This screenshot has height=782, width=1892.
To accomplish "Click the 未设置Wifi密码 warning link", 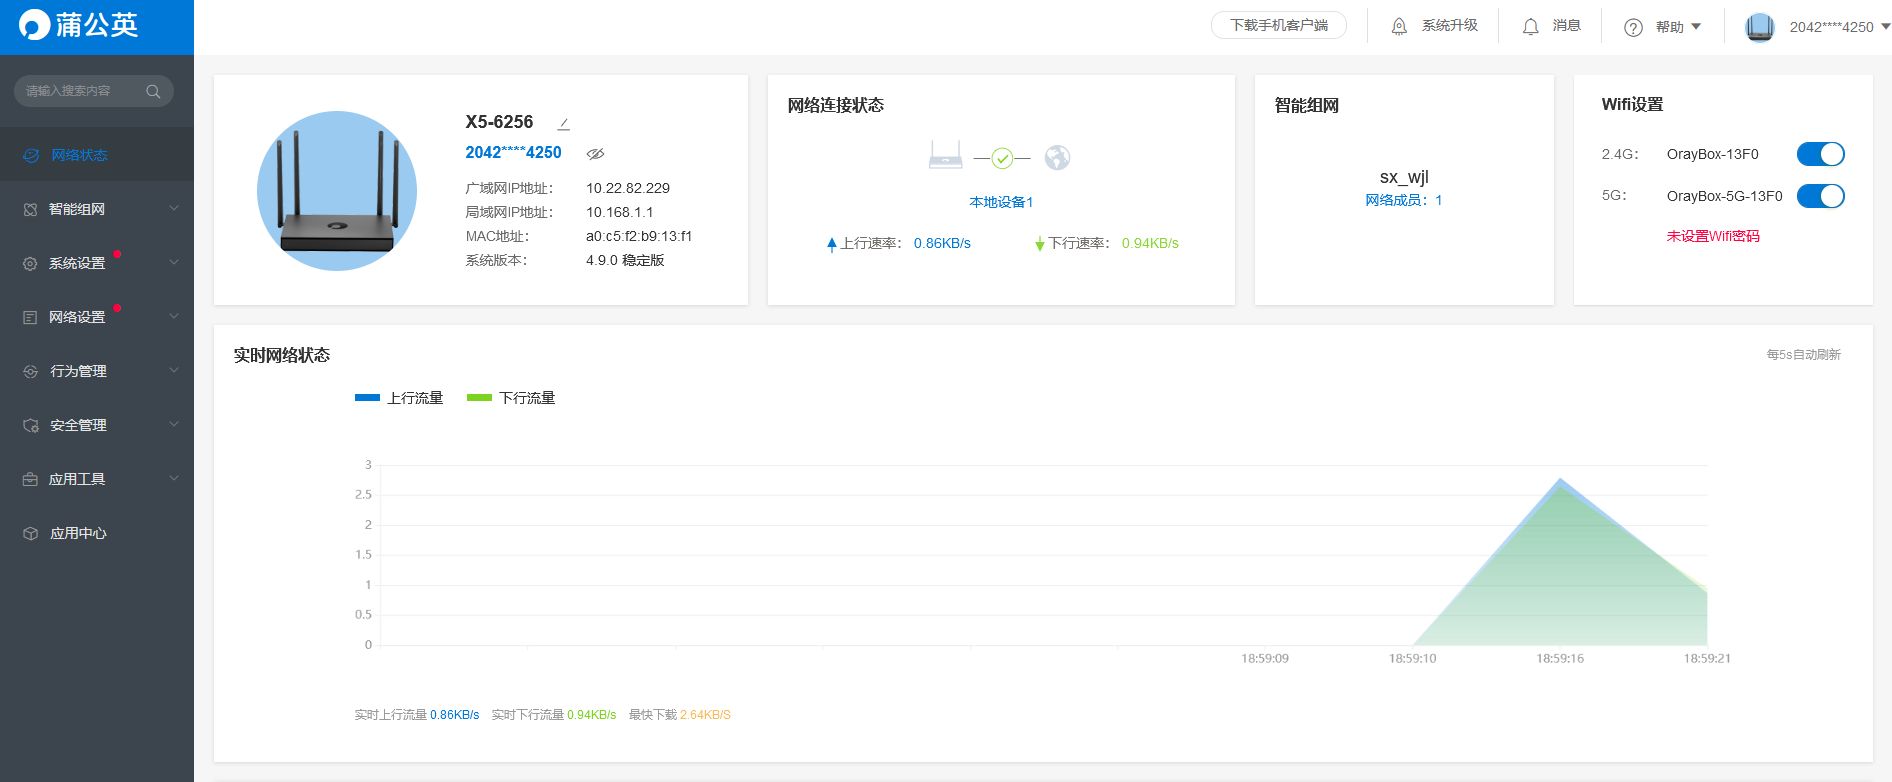I will pyautogui.click(x=1713, y=236).
